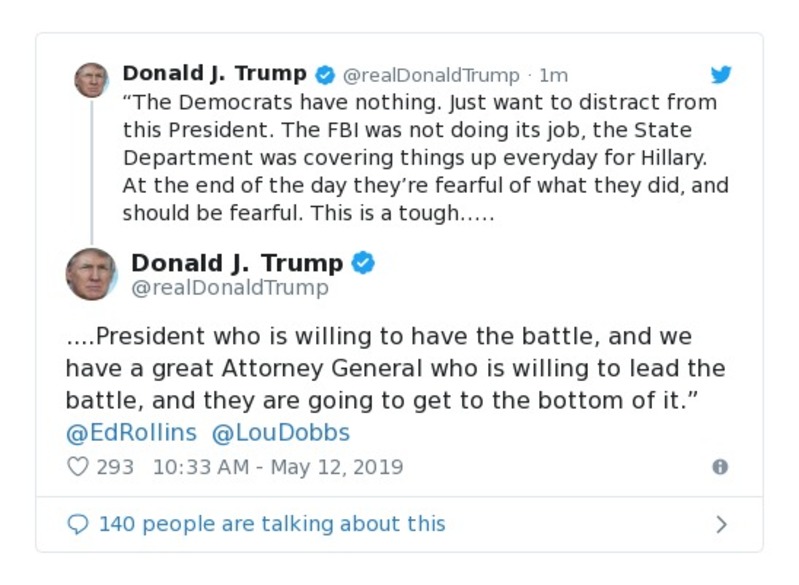
Task: Click the "1m" timestamp of the top tweet
Action: tap(553, 75)
